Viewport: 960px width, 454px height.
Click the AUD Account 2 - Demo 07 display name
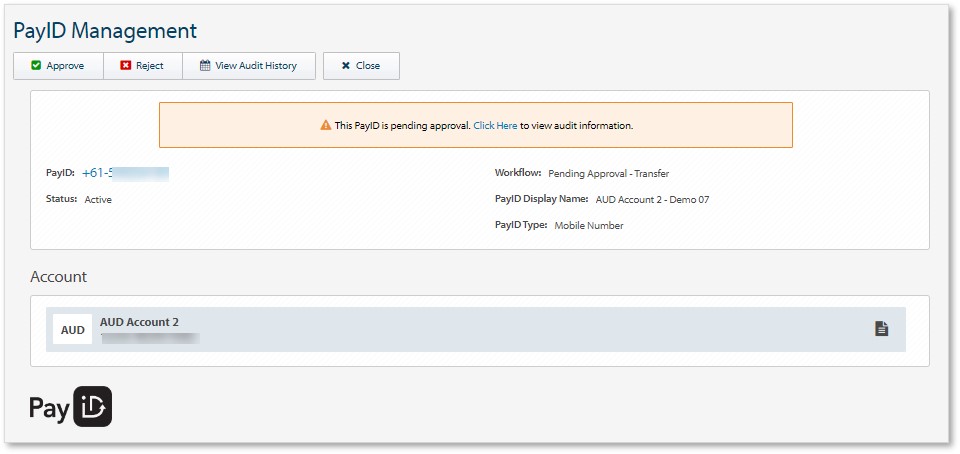tap(652, 200)
